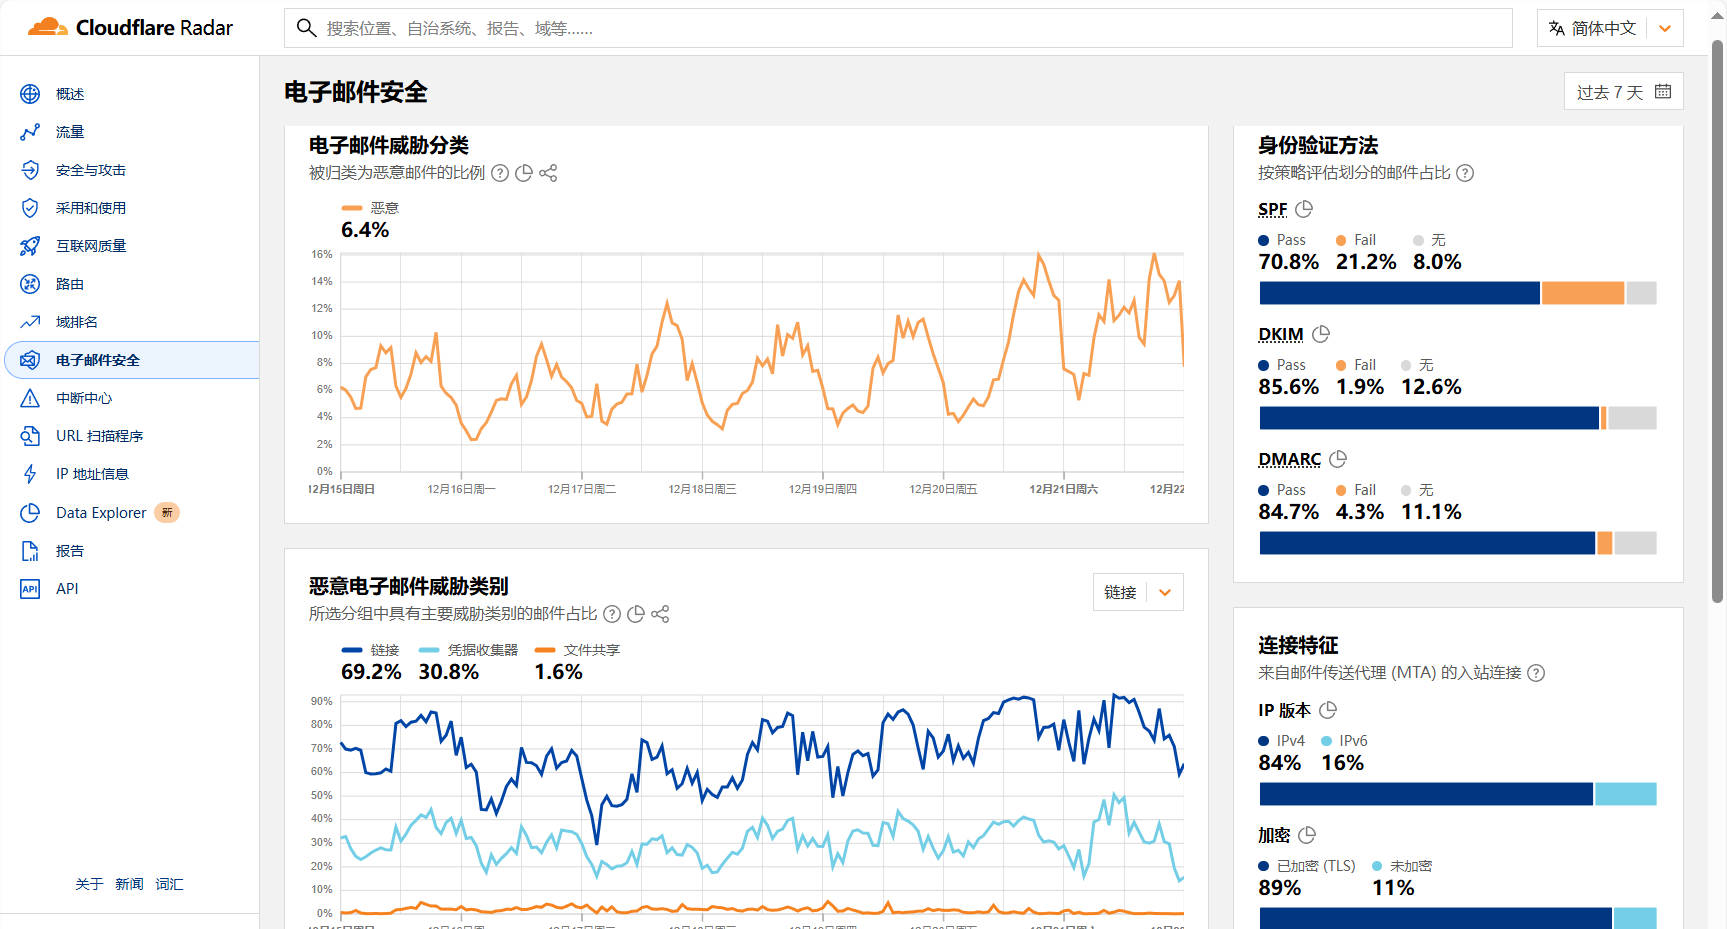
Task: Toggle the 链接 legend series
Action: pos(371,650)
